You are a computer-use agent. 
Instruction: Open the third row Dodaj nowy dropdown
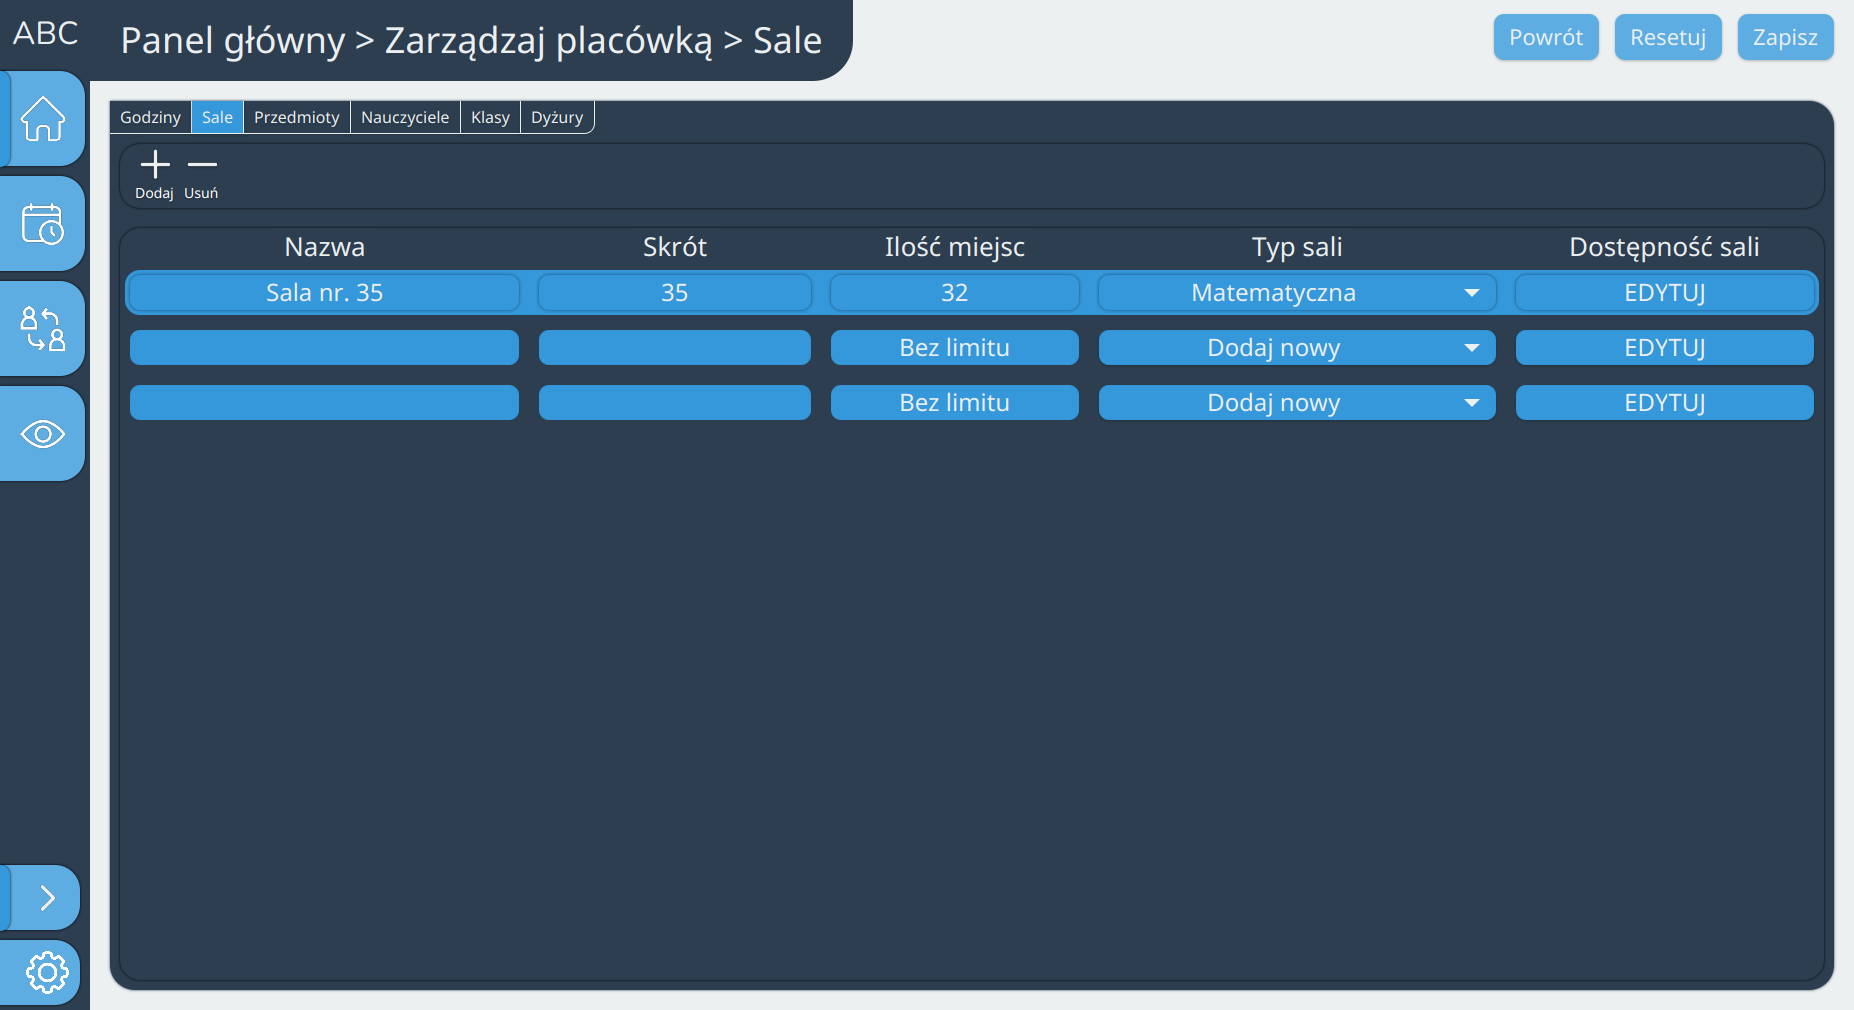point(1297,403)
